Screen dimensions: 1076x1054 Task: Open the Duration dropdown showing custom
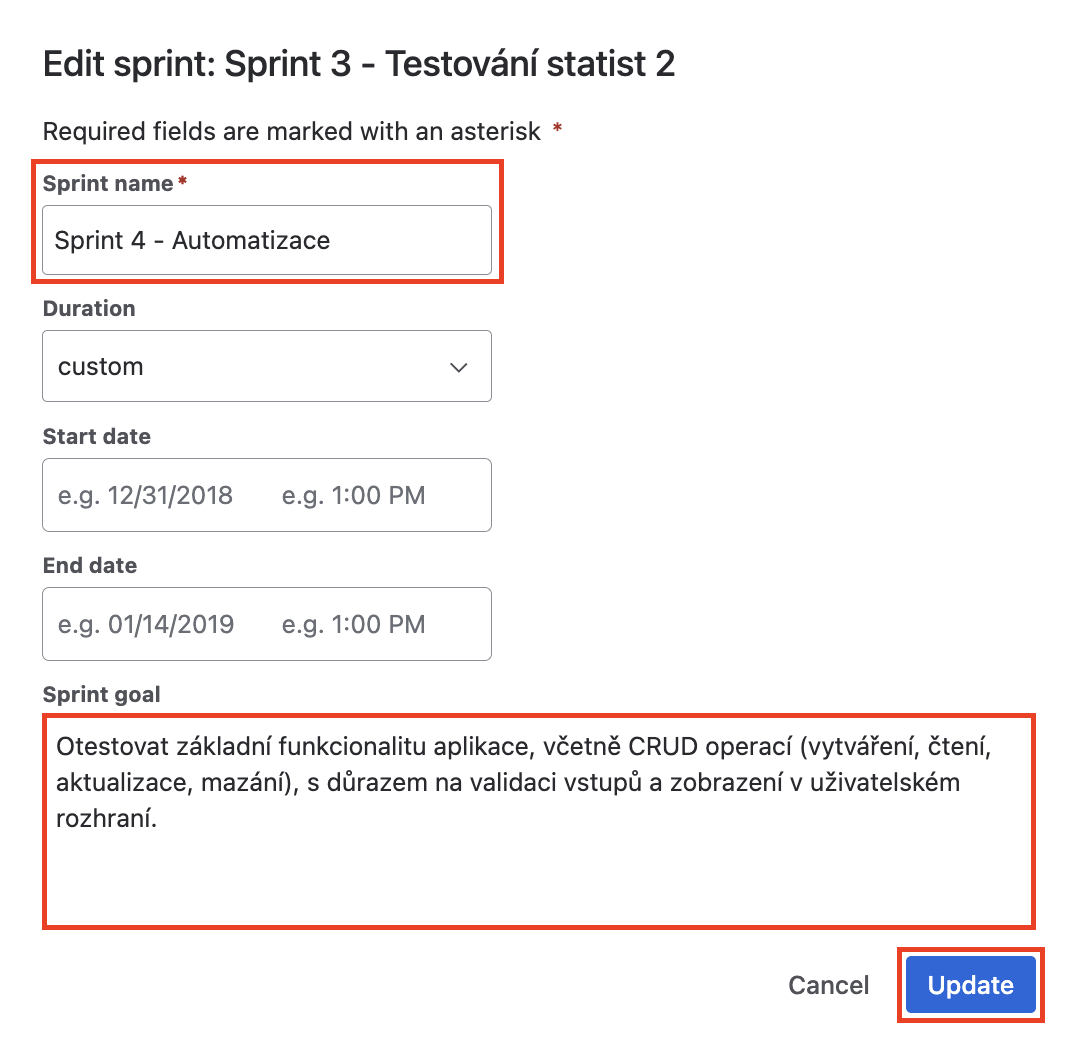267,366
